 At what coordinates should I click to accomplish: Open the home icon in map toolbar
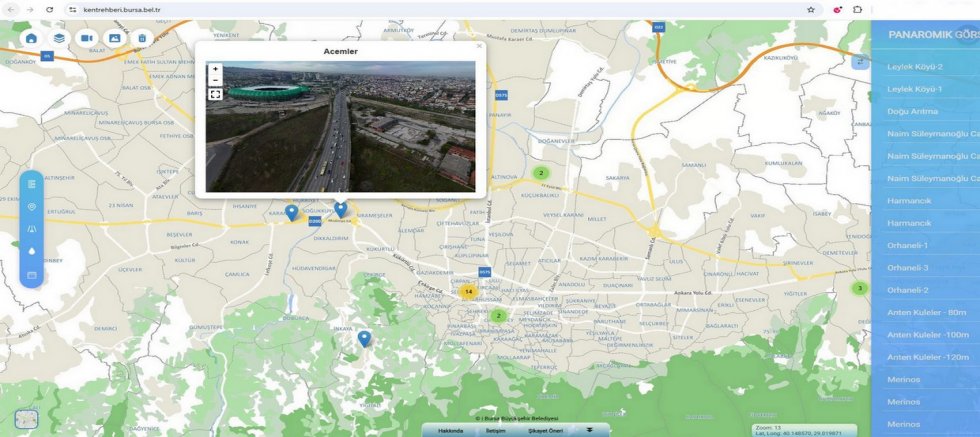(31, 38)
